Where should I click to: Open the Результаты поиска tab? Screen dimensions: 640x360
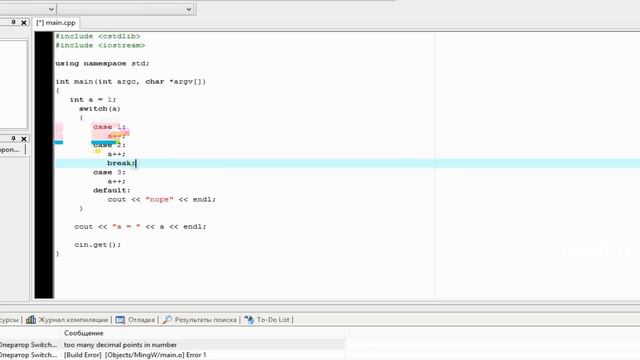coord(205,320)
